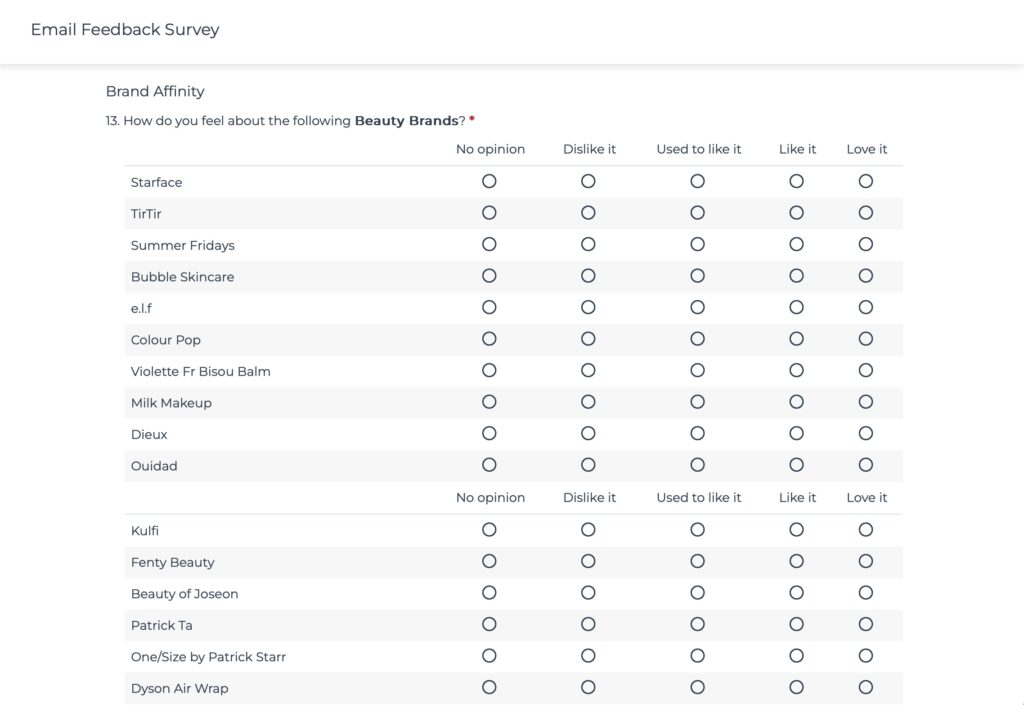The width and height of the screenshot is (1024, 705).
Task: Select "Love it" for Starface
Action: (x=865, y=181)
